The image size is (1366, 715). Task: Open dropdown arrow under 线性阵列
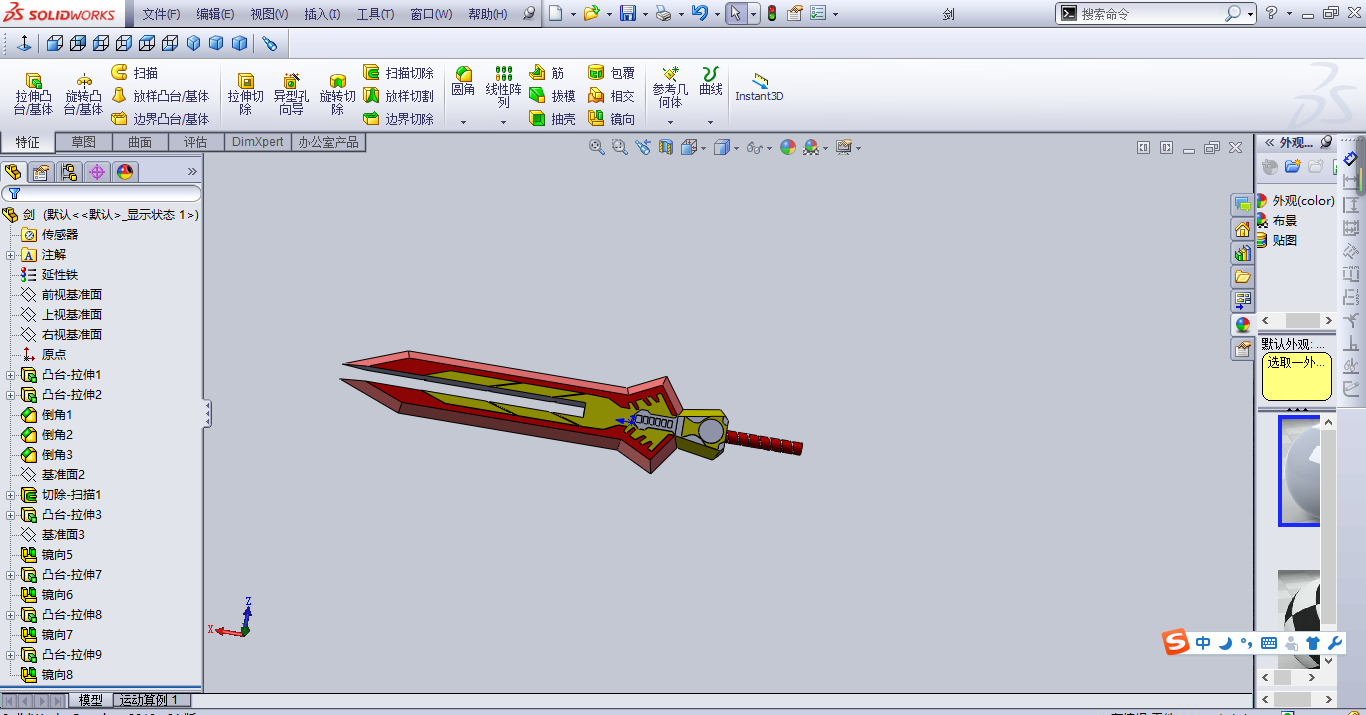point(503,122)
